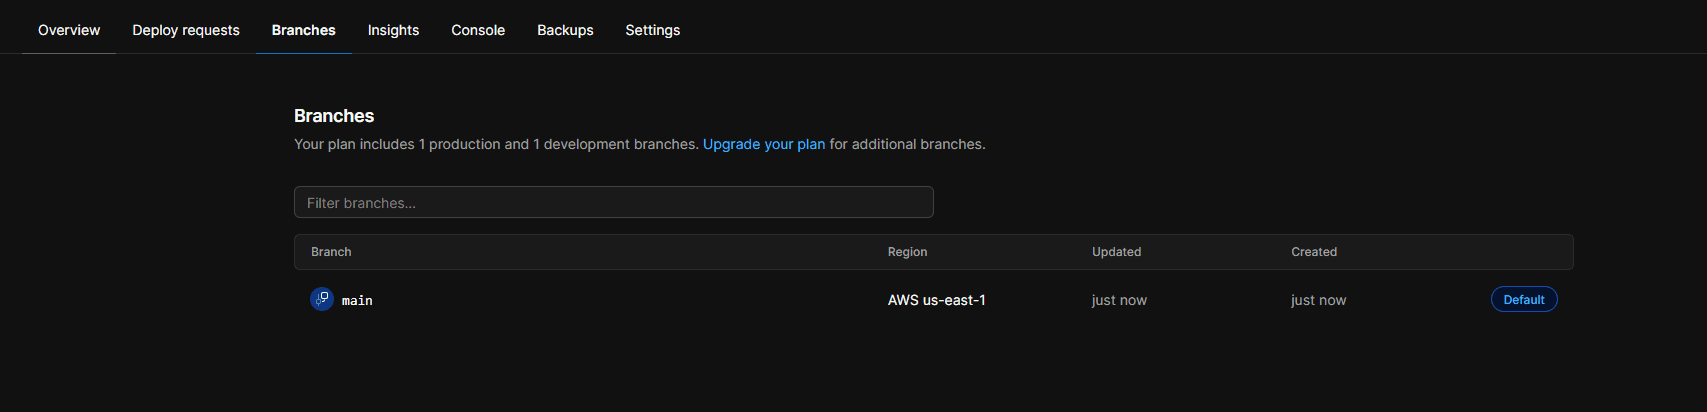Select the AWS us-east-1 region text
This screenshot has height=412, width=1707.
[x=937, y=300]
